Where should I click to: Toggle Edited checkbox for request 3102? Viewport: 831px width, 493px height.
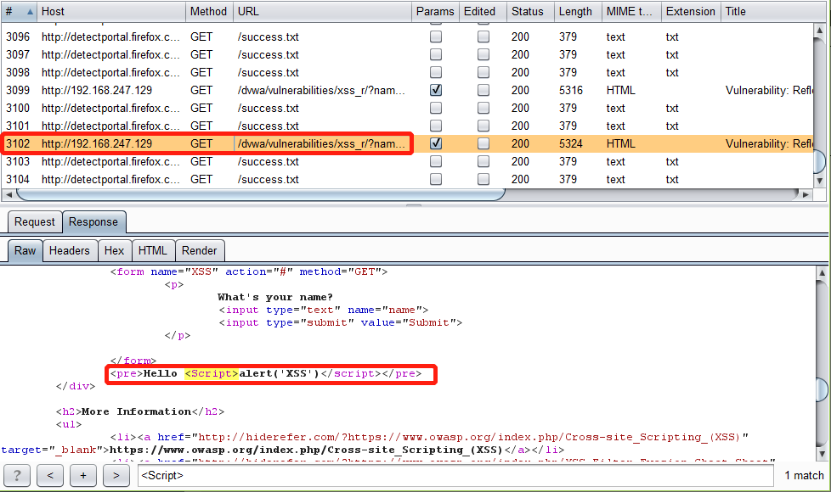pos(483,144)
